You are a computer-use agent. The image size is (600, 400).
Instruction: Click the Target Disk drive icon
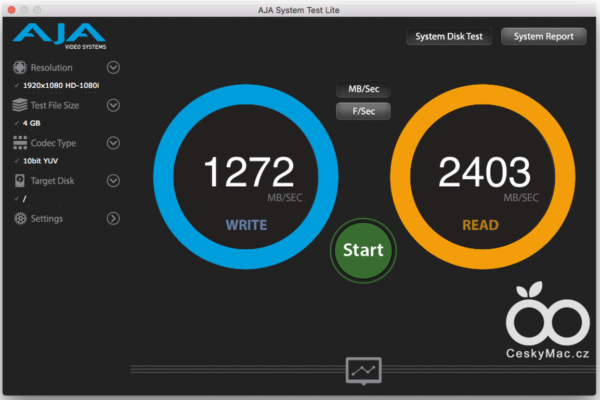tap(20, 181)
